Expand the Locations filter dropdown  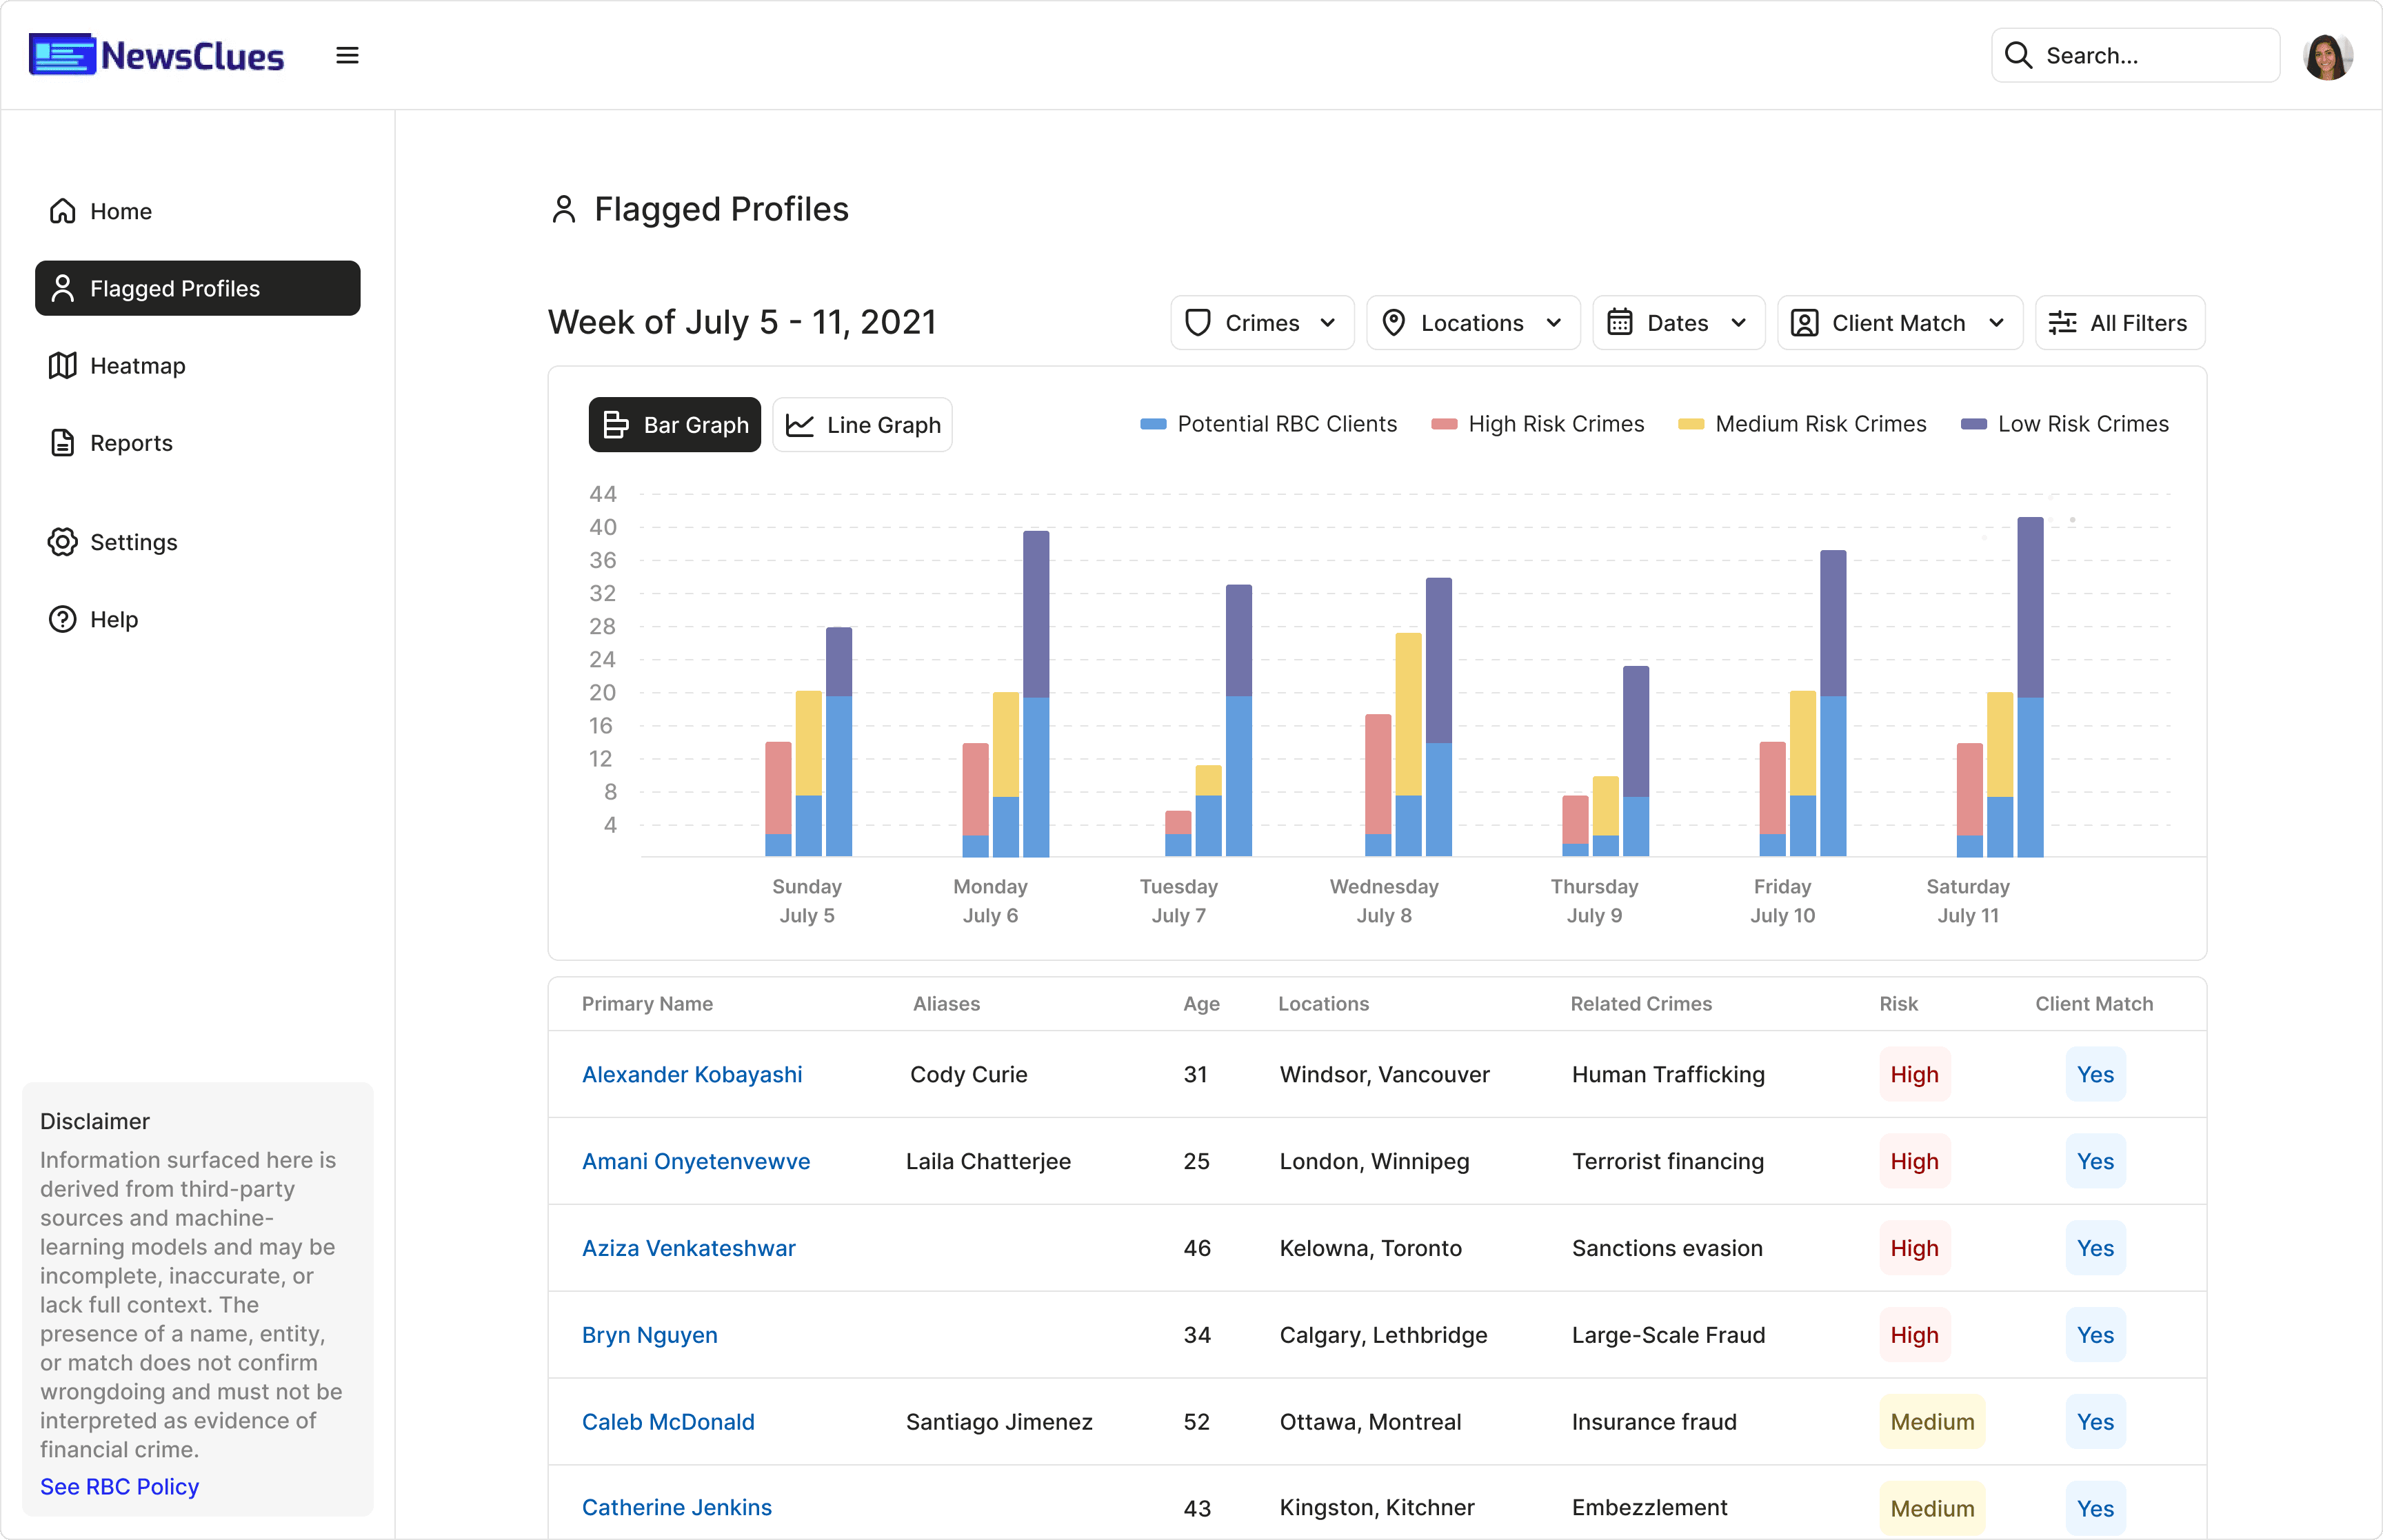1472,323
